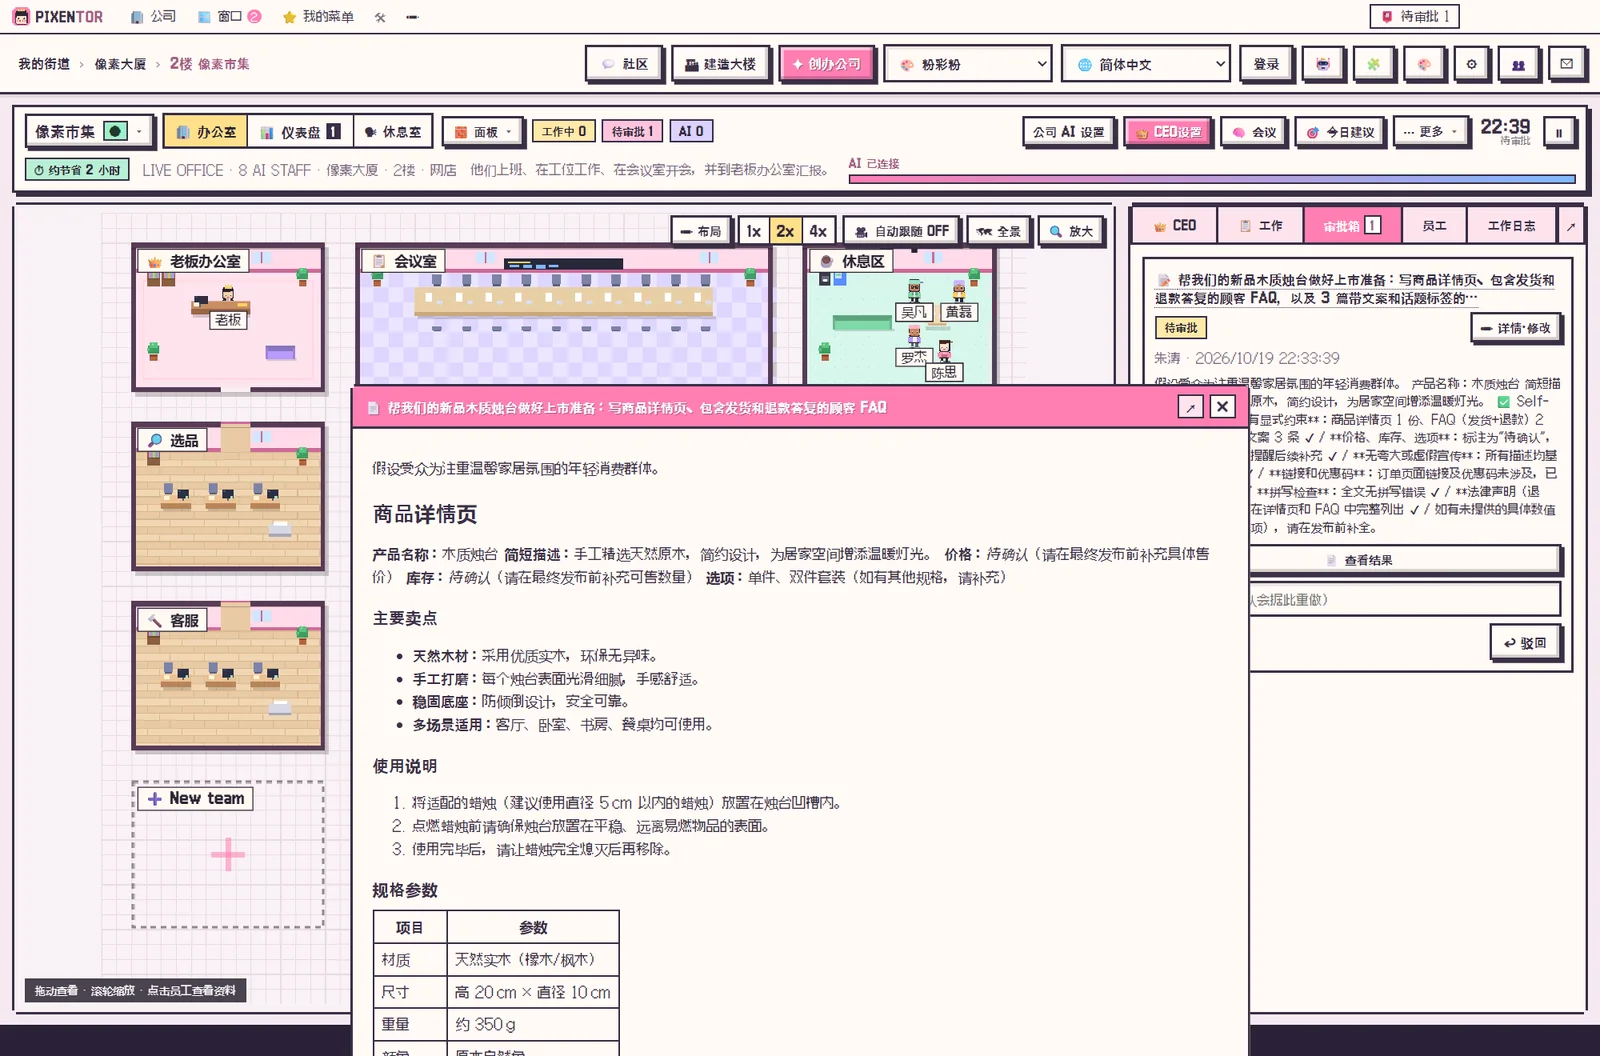Set zoom level to 2x
Image resolution: width=1600 pixels, height=1056 pixels.
(785, 231)
